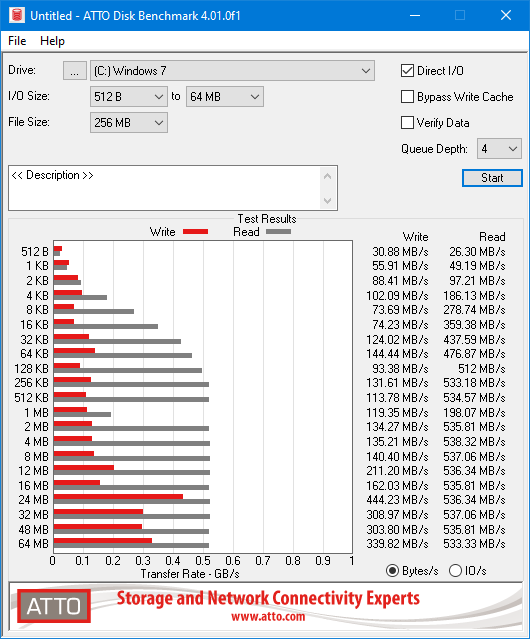Select the Bytes/s radio button

(x=392, y=571)
